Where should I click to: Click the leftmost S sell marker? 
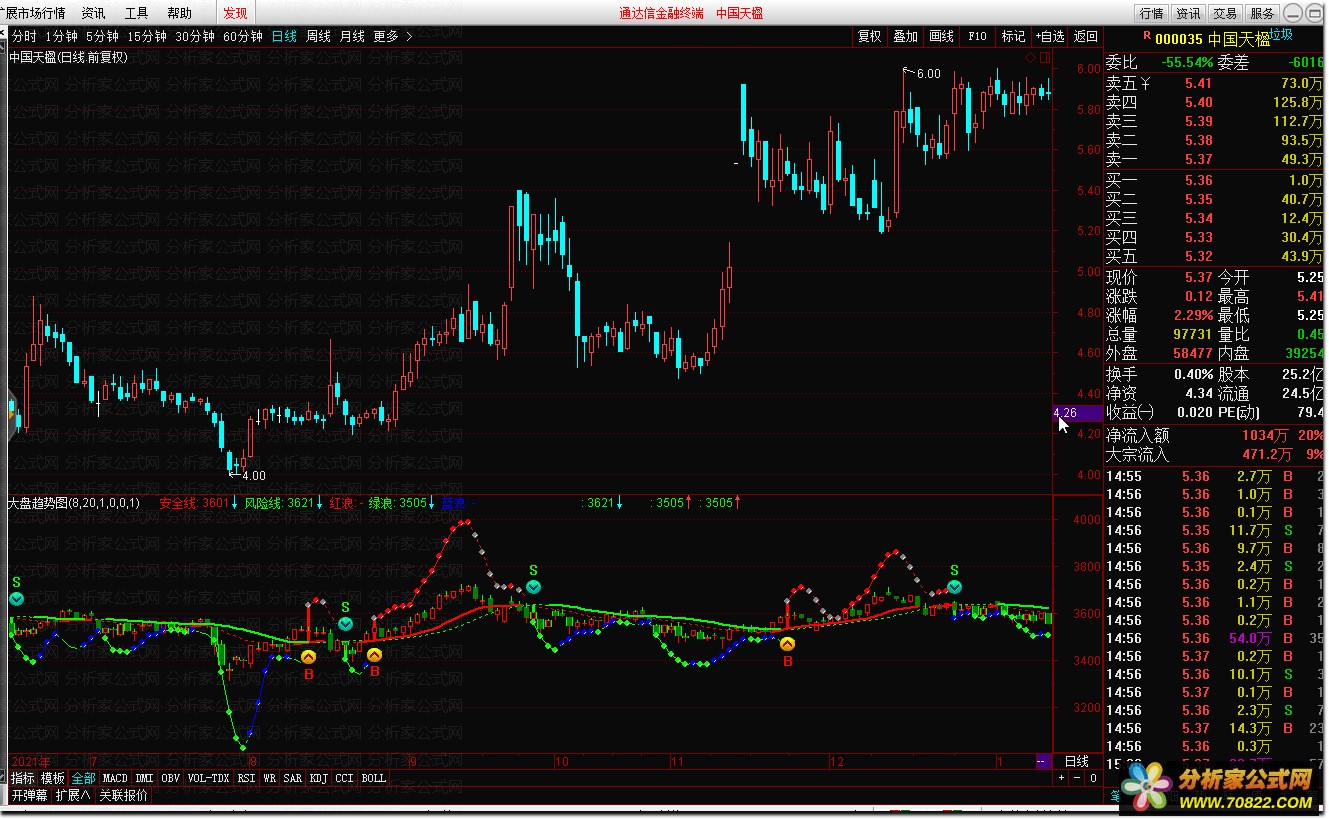(16, 582)
